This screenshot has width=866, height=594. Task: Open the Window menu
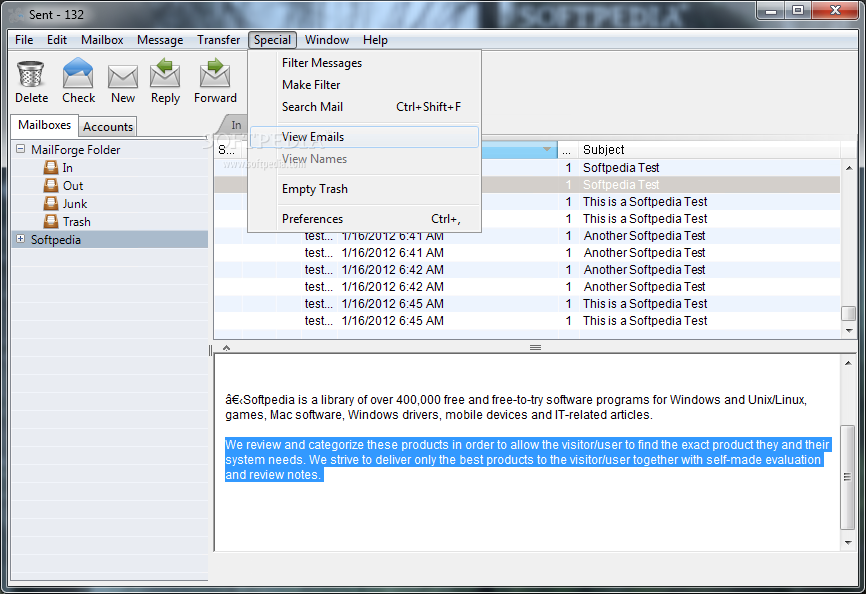[x=326, y=40]
